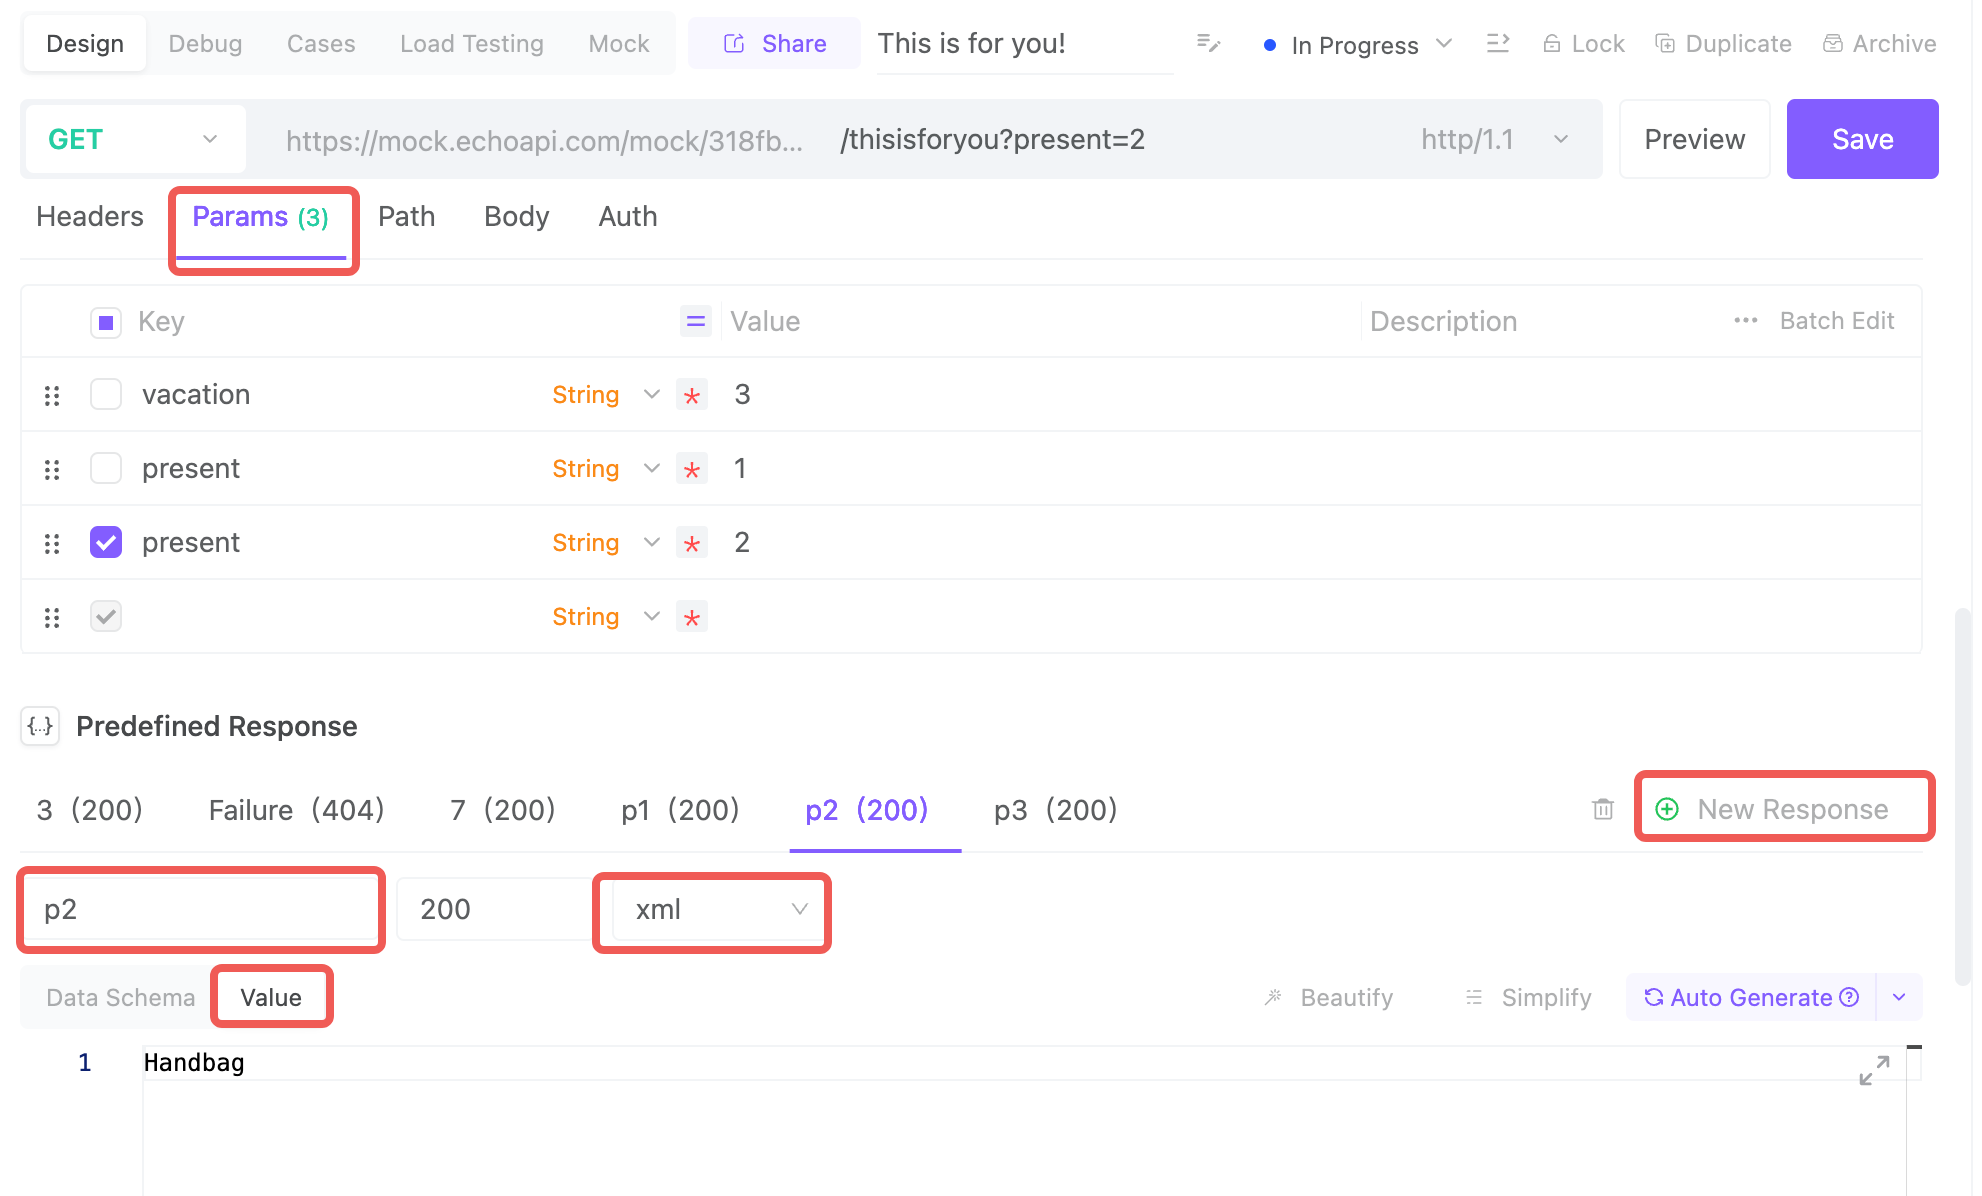The width and height of the screenshot is (1982, 1196).
Task: Click value cell 3 of vacation row
Action: coord(1040,394)
